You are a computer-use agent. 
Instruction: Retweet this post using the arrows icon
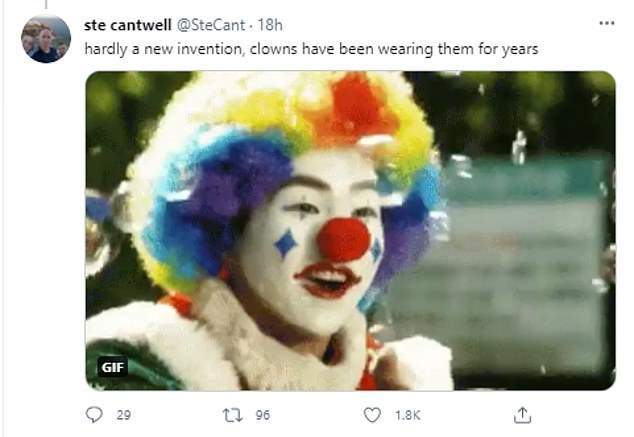(231, 414)
